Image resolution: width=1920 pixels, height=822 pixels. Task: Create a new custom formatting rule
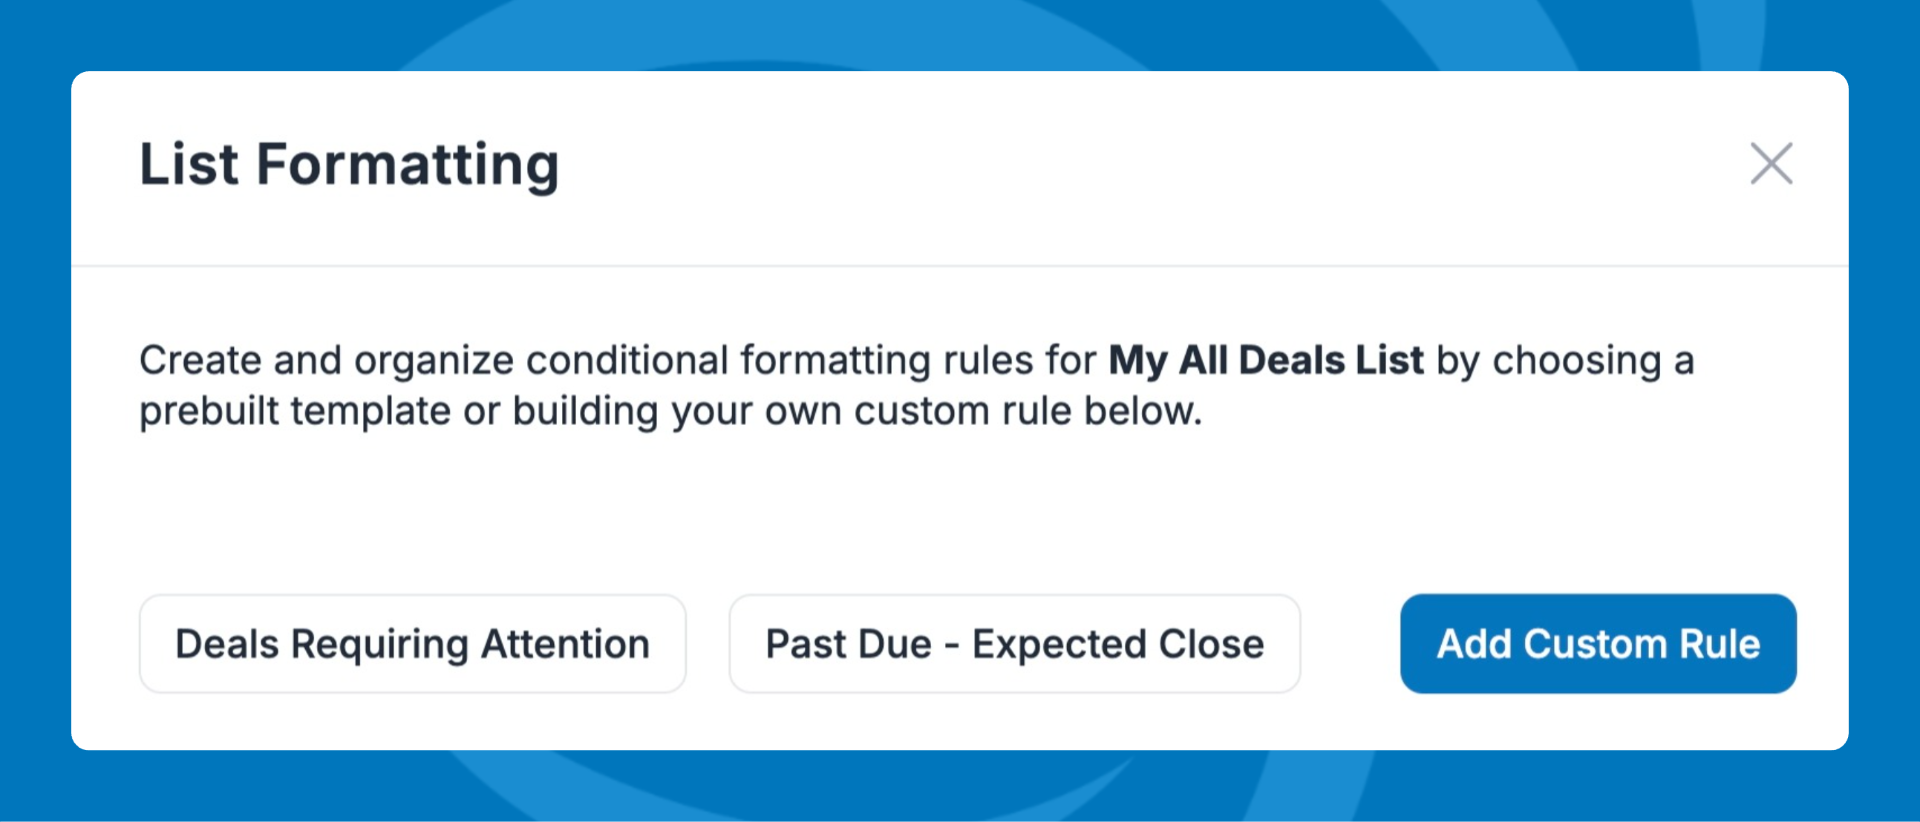[x=1597, y=644]
